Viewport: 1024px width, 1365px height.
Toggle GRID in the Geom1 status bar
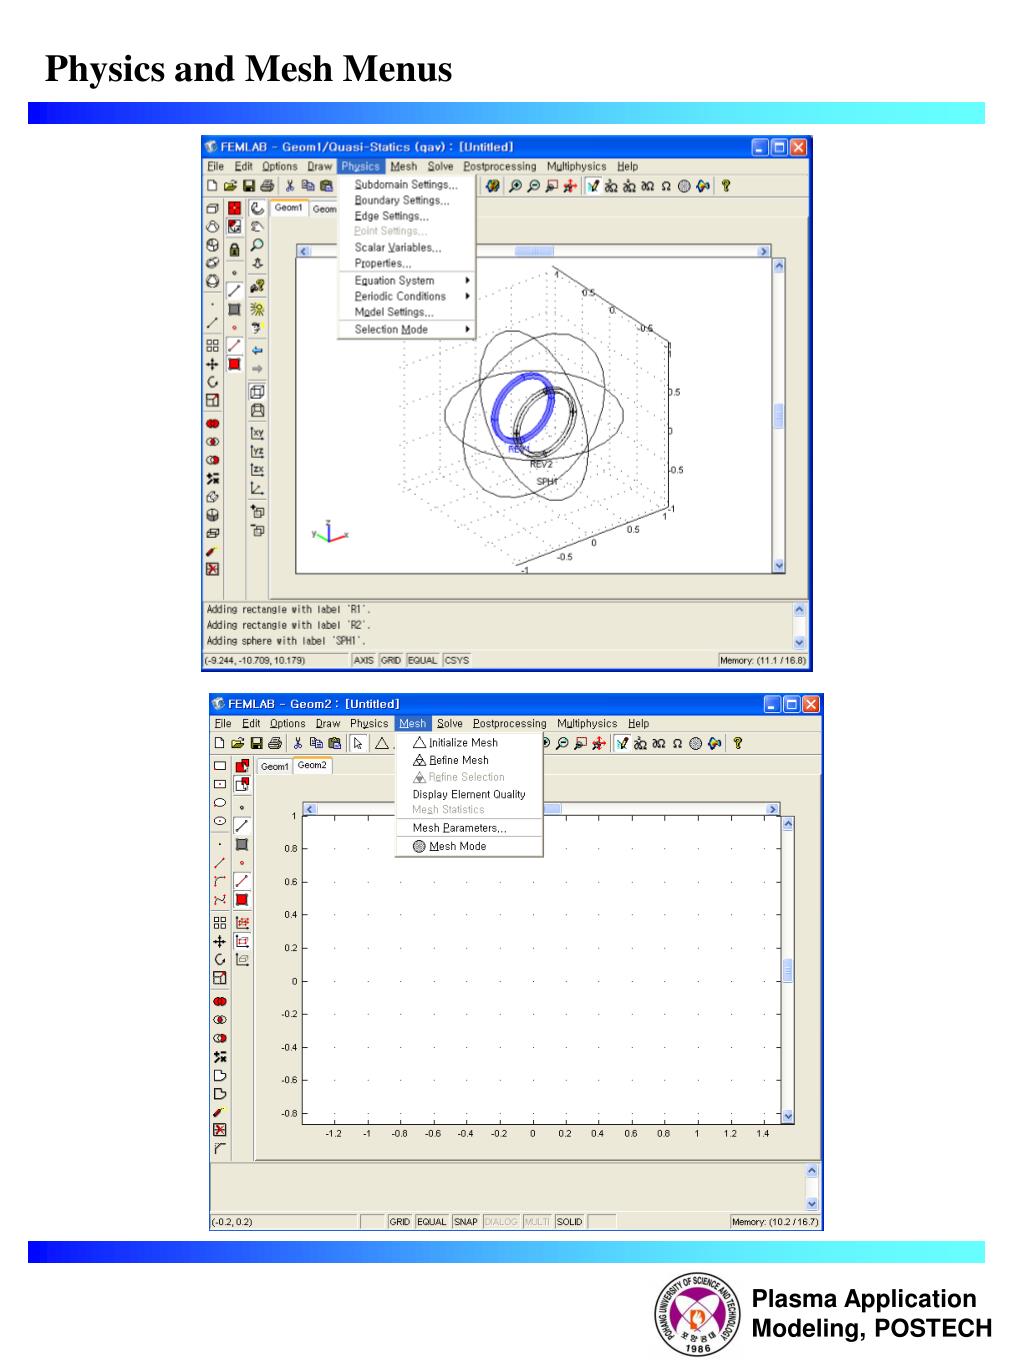point(391,660)
